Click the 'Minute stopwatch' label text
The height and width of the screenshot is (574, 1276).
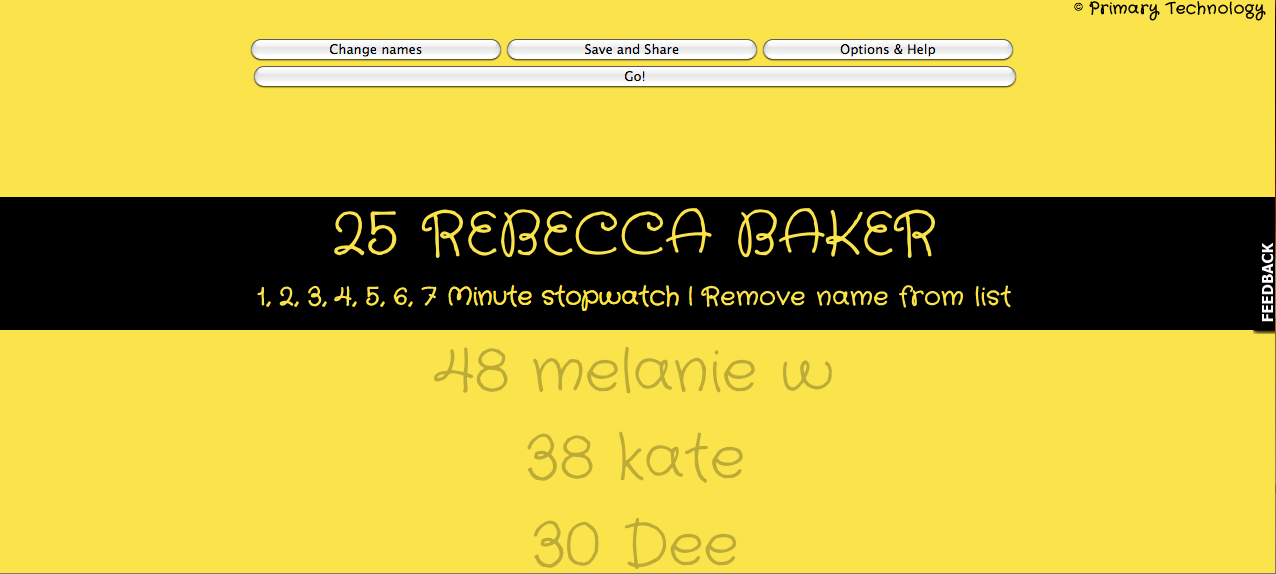point(563,298)
